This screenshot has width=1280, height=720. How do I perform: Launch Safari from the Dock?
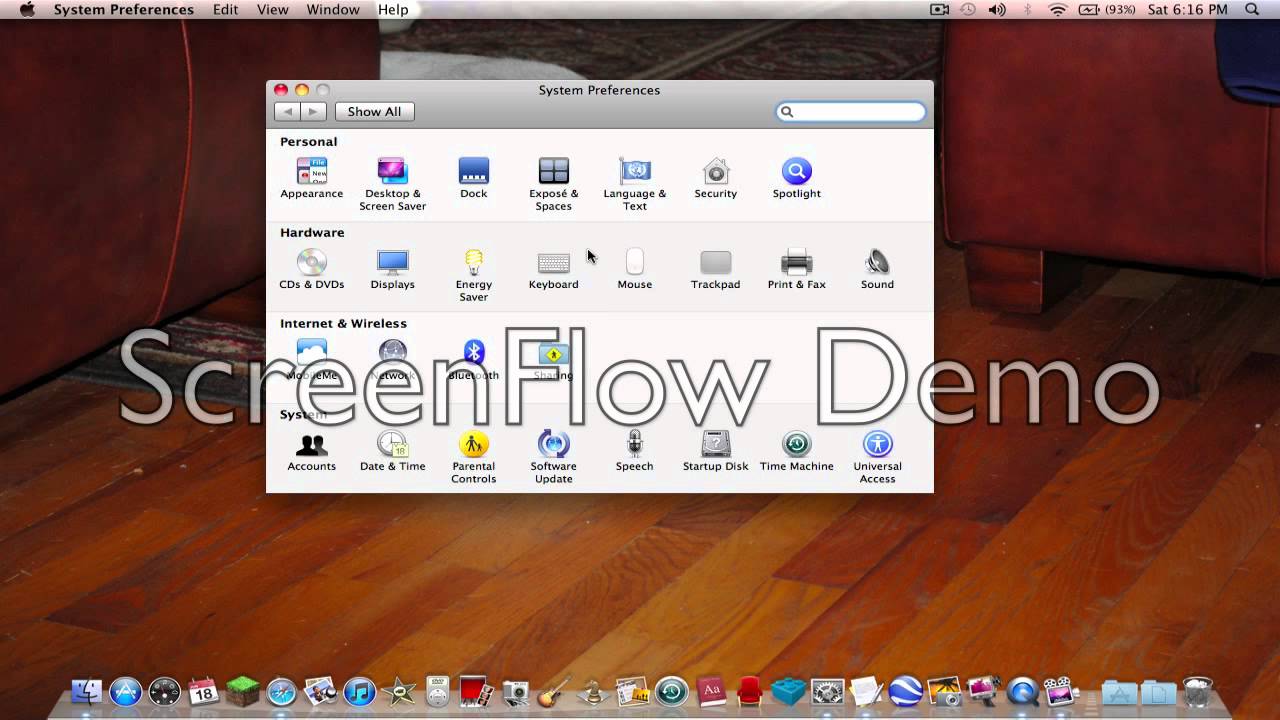(x=282, y=691)
